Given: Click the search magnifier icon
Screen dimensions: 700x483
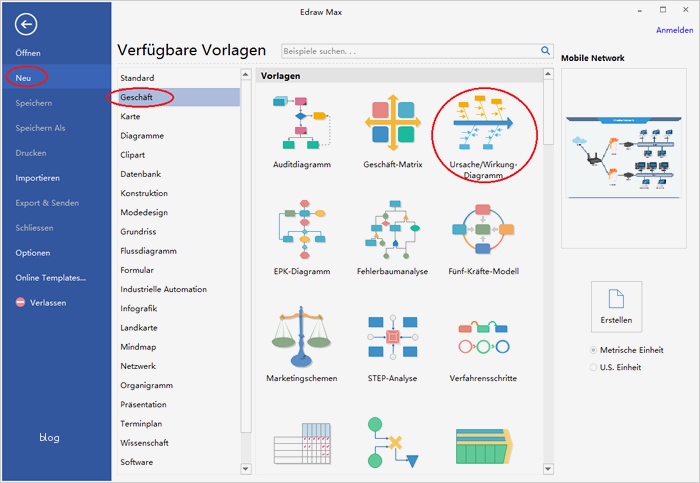Looking at the screenshot, I should pyautogui.click(x=545, y=51).
